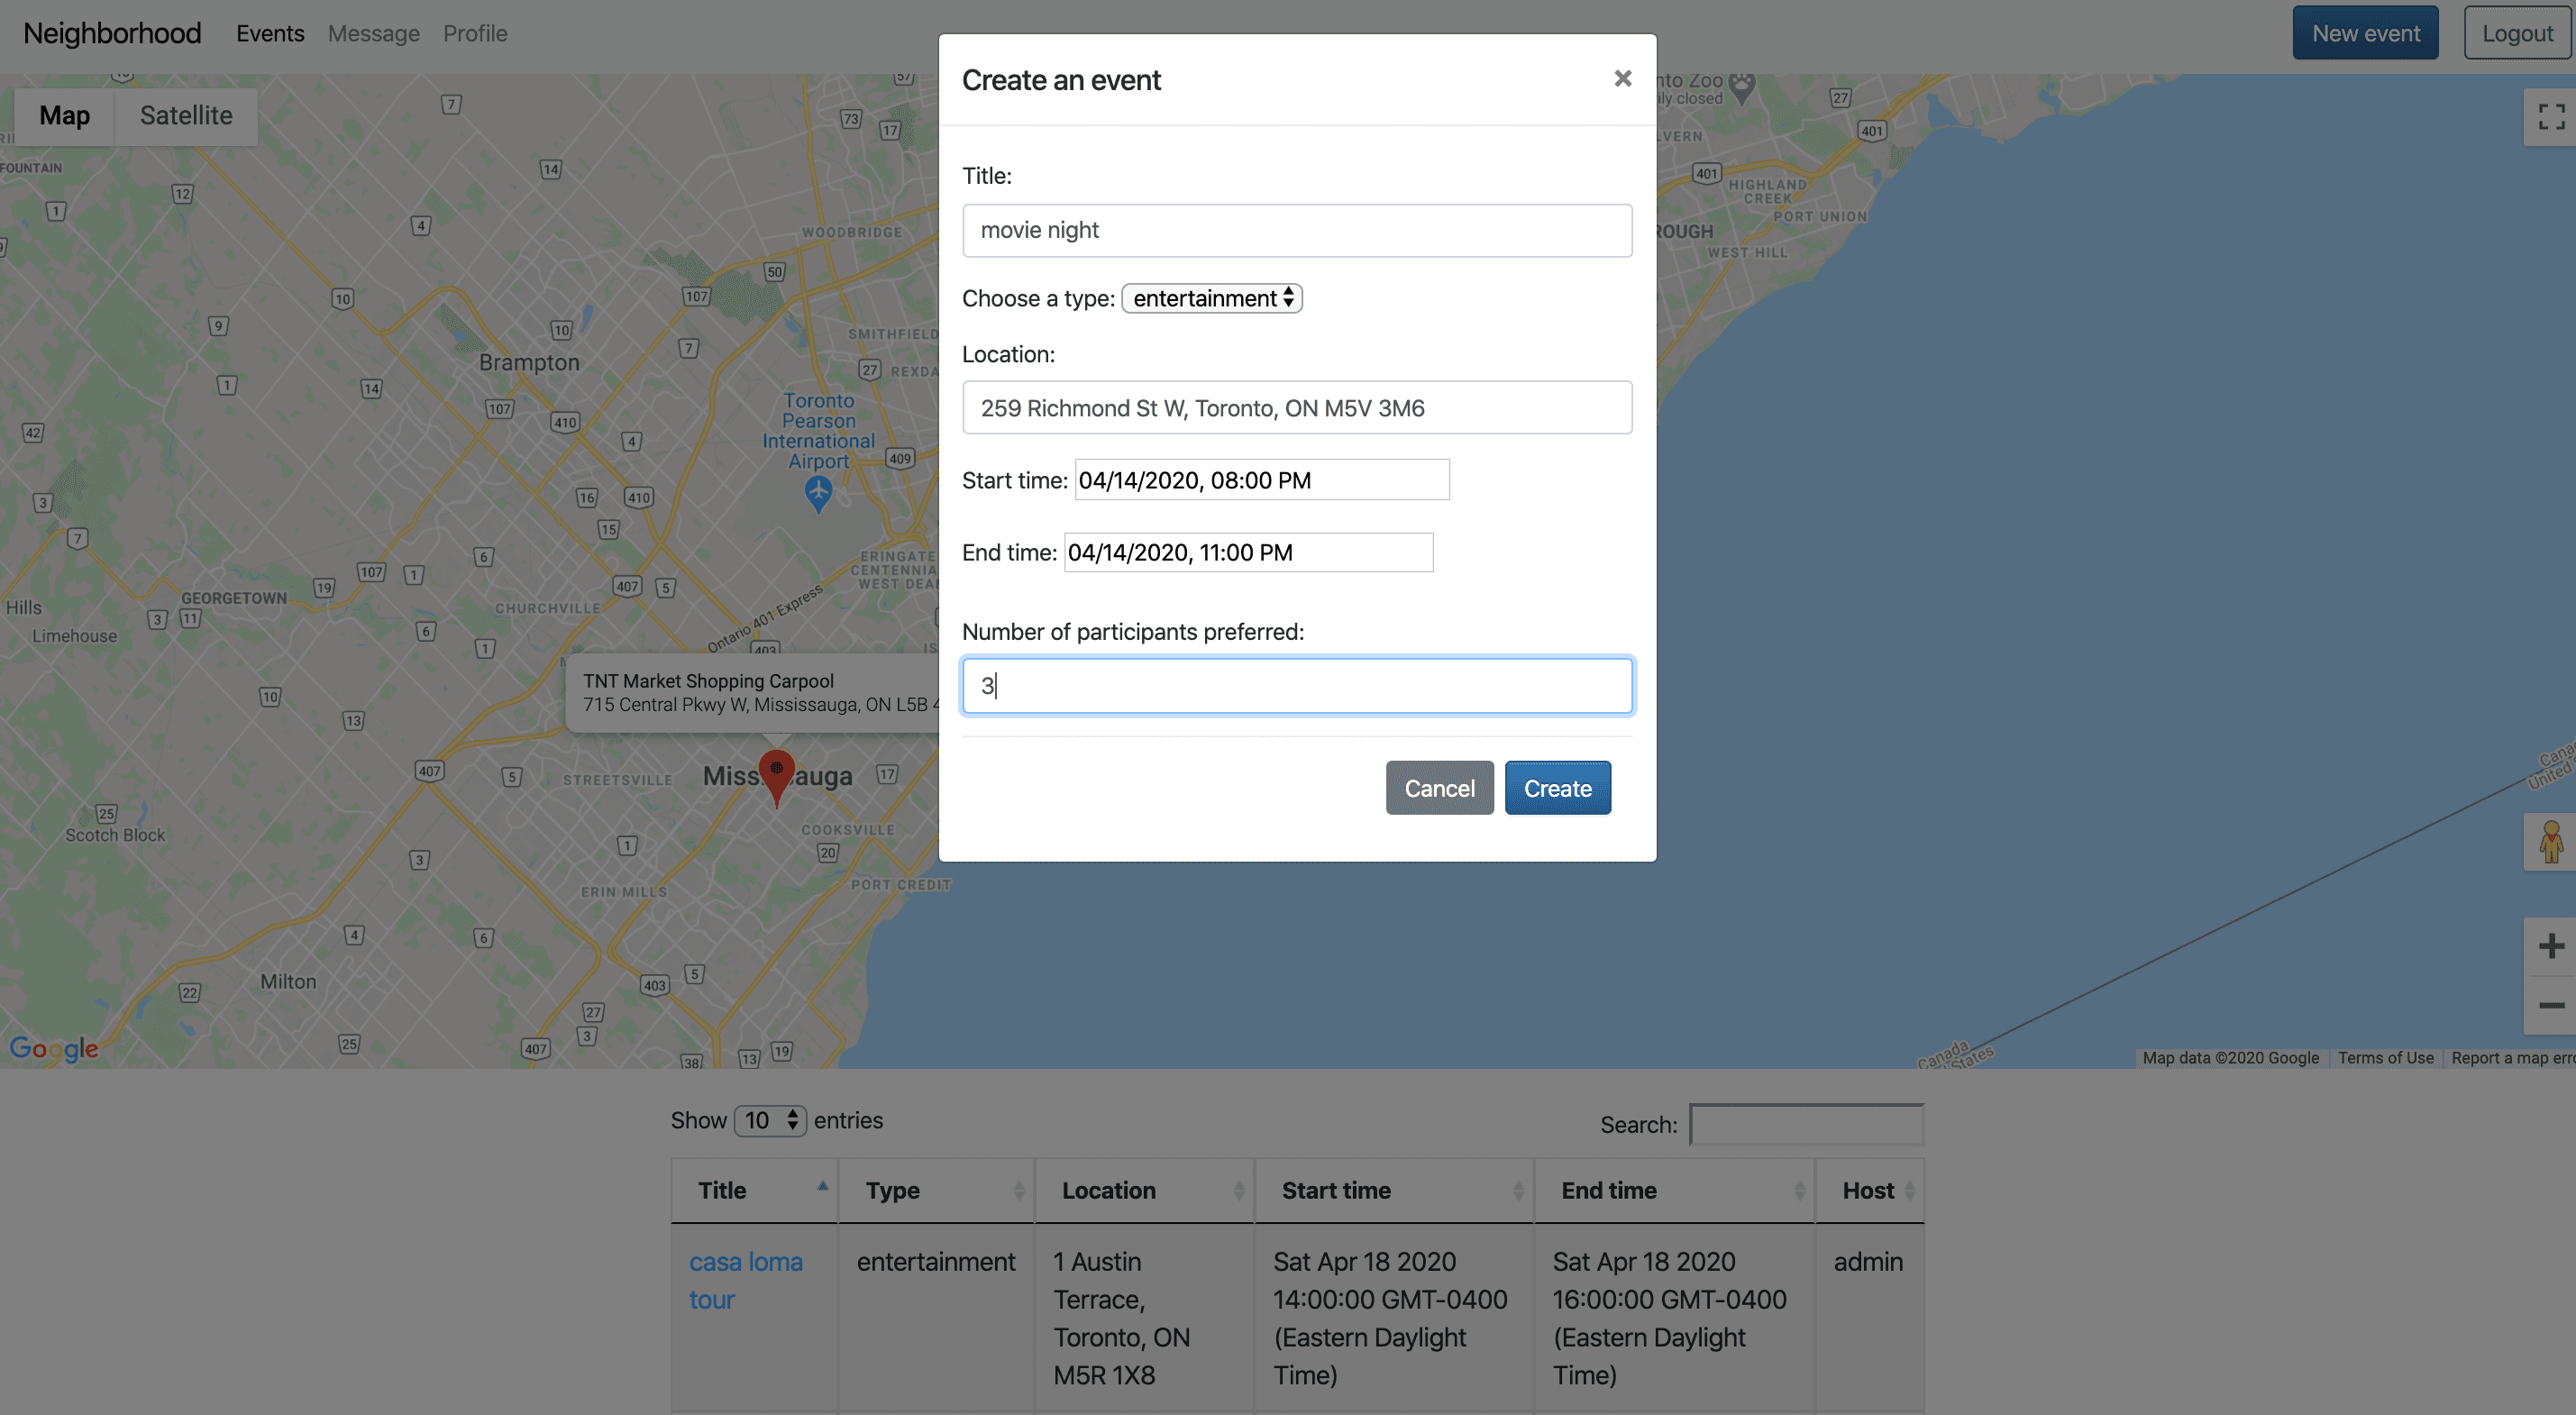The height and width of the screenshot is (1415, 2576).
Task: Open the Google logo on the map
Action: tap(53, 1048)
